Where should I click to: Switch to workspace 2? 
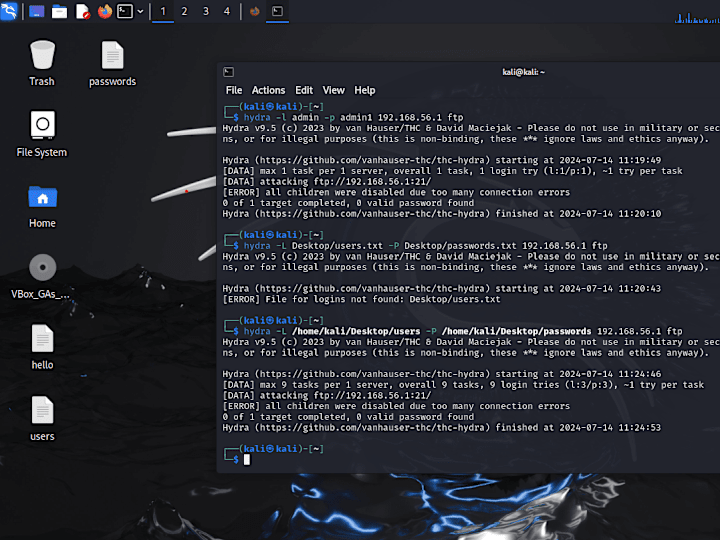pyautogui.click(x=184, y=11)
